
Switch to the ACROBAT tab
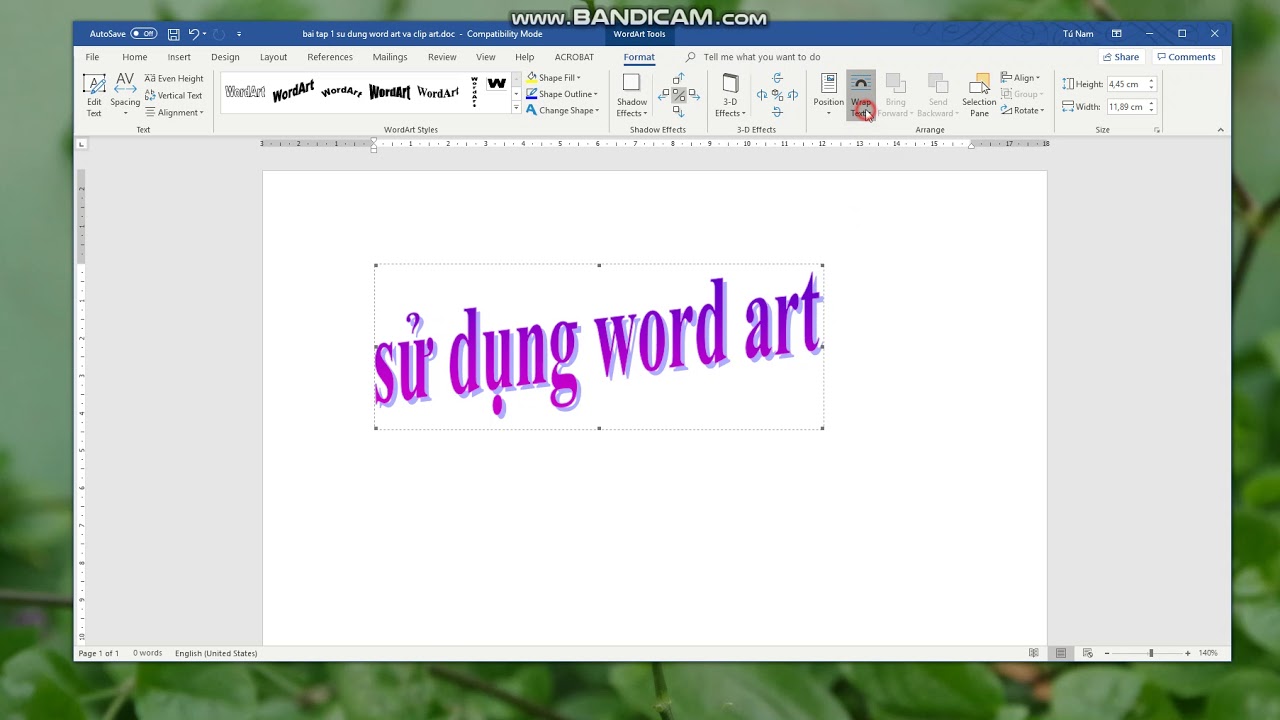574,57
